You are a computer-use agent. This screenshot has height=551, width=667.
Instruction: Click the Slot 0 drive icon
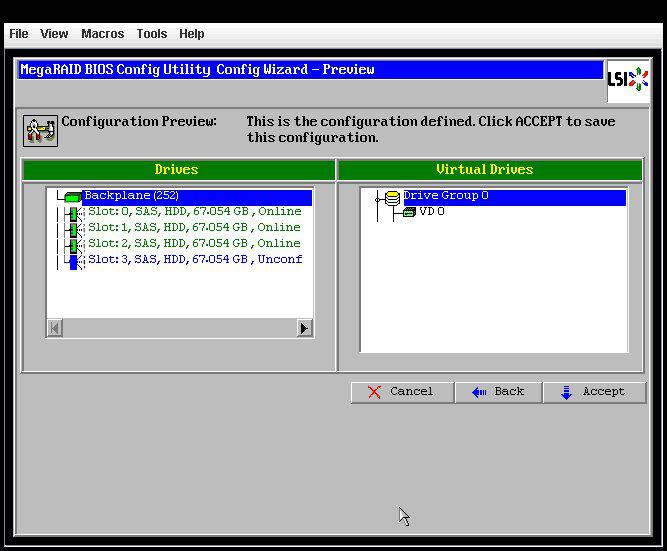coord(73,213)
